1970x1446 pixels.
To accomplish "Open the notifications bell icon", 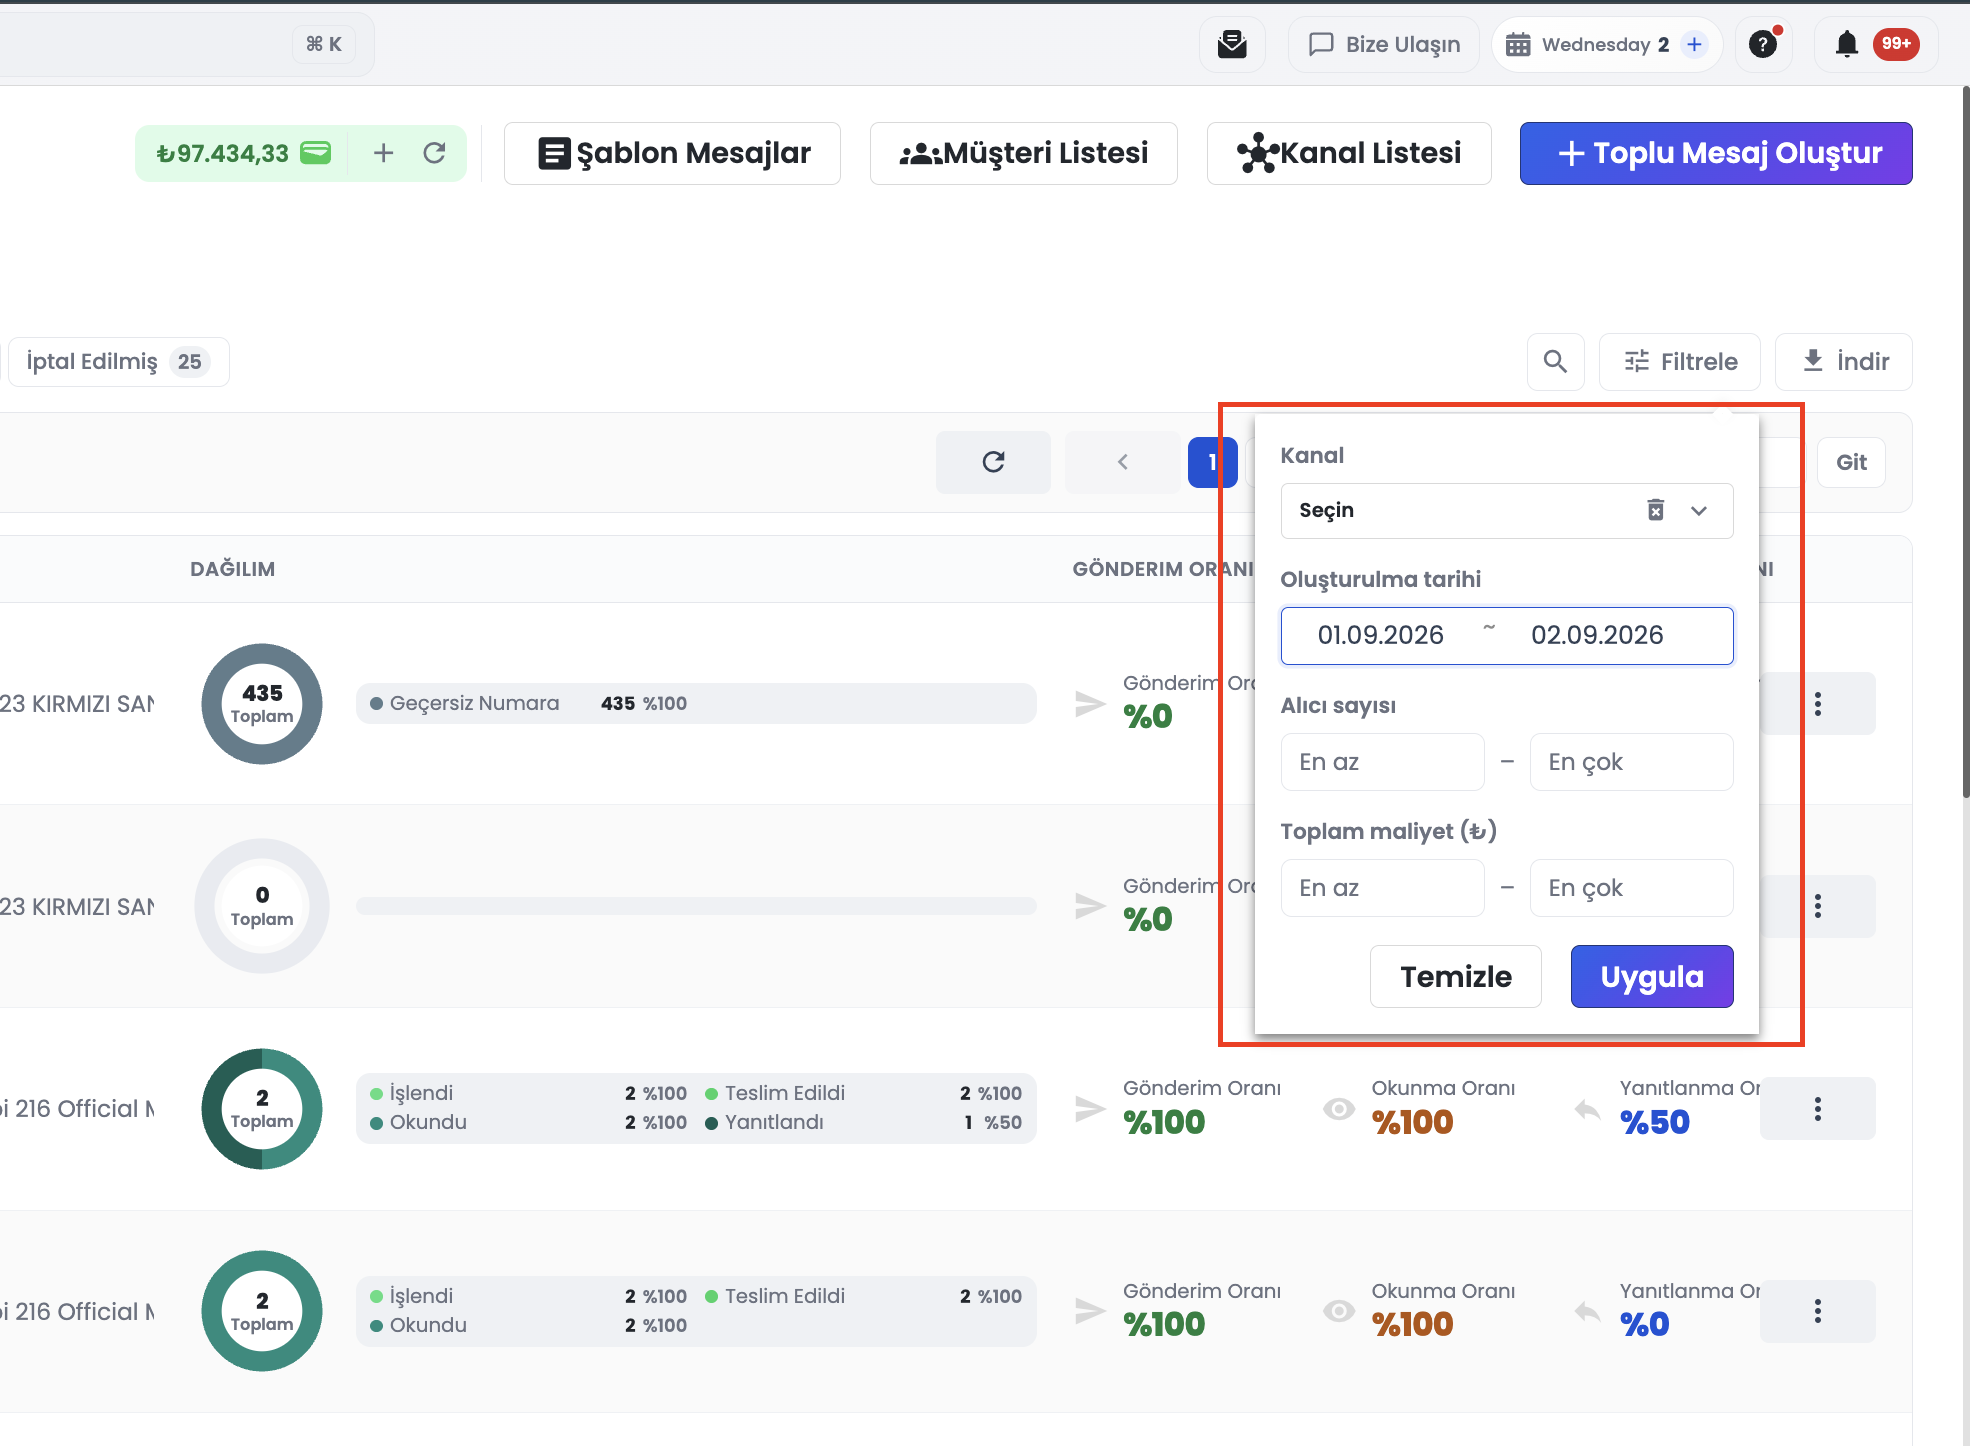I will [x=1847, y=44].
